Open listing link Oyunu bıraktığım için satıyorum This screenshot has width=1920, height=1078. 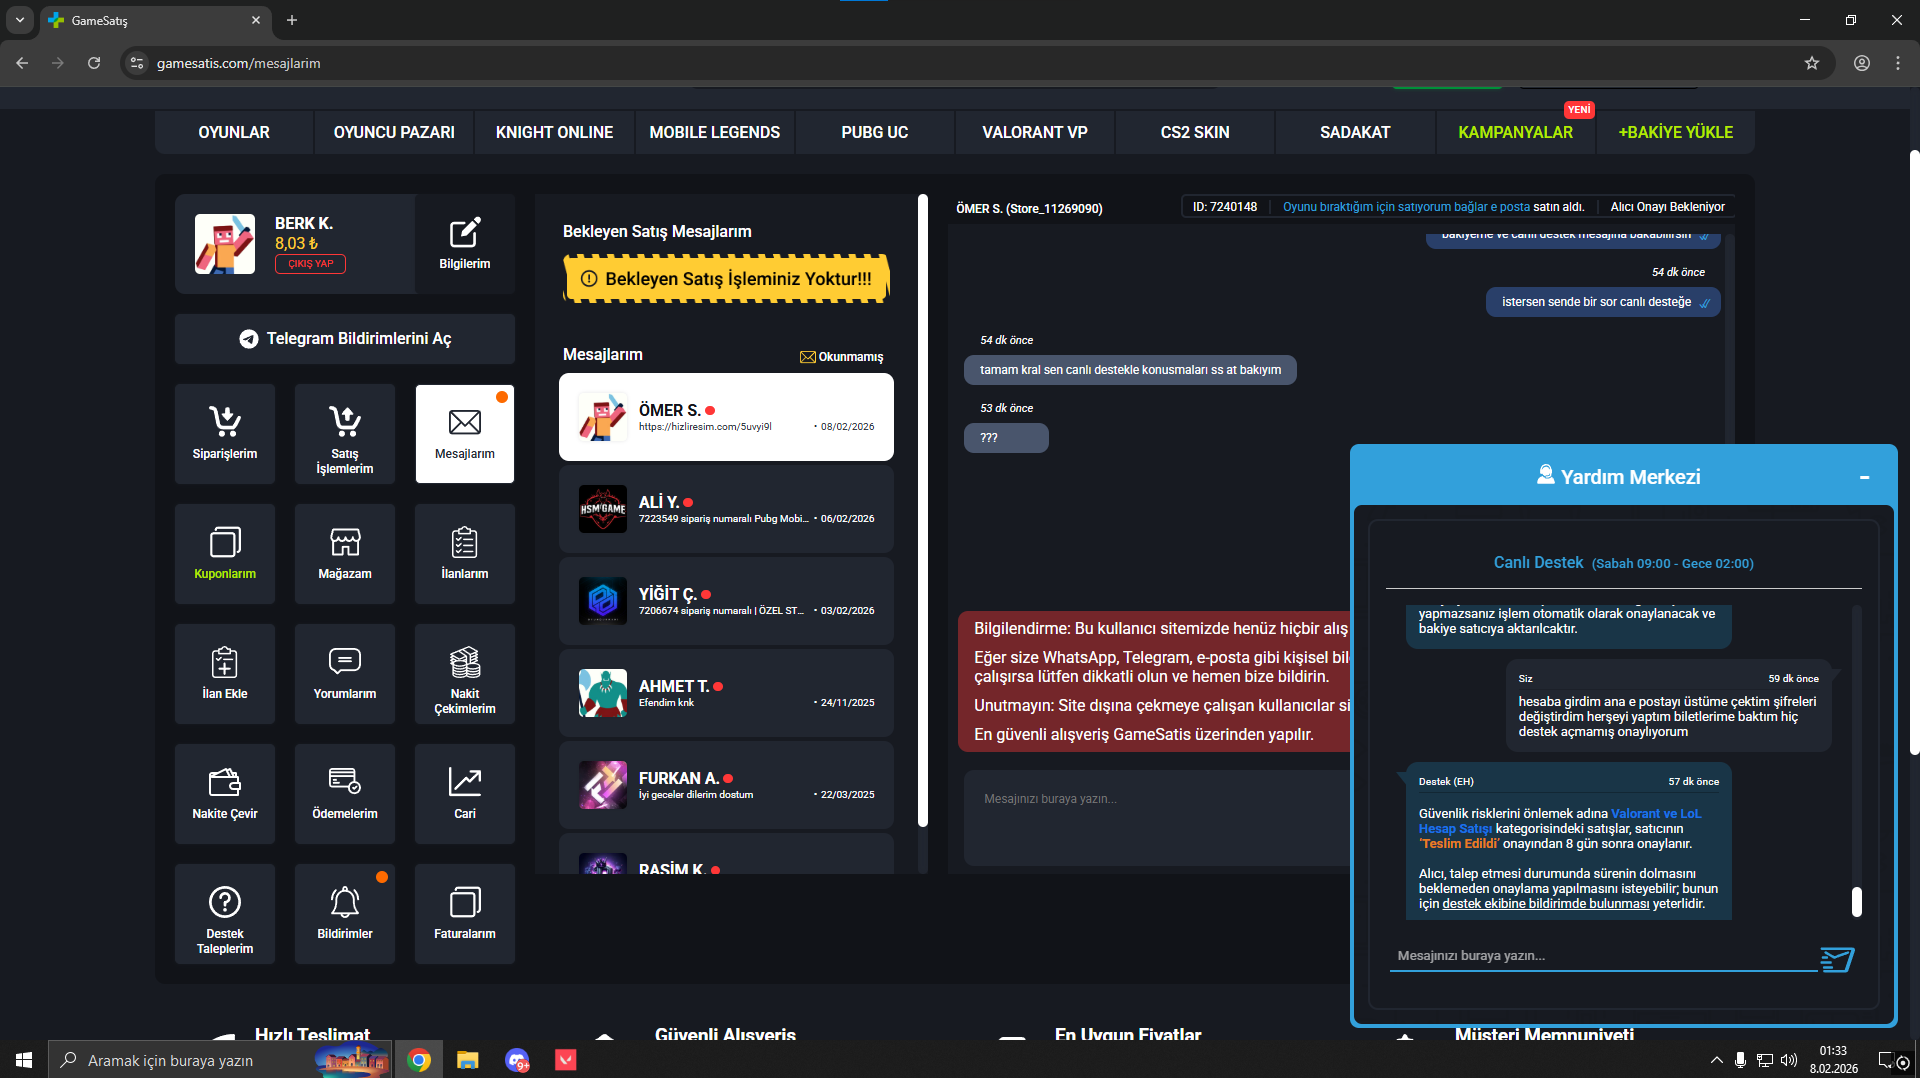tap(1406, 207)
